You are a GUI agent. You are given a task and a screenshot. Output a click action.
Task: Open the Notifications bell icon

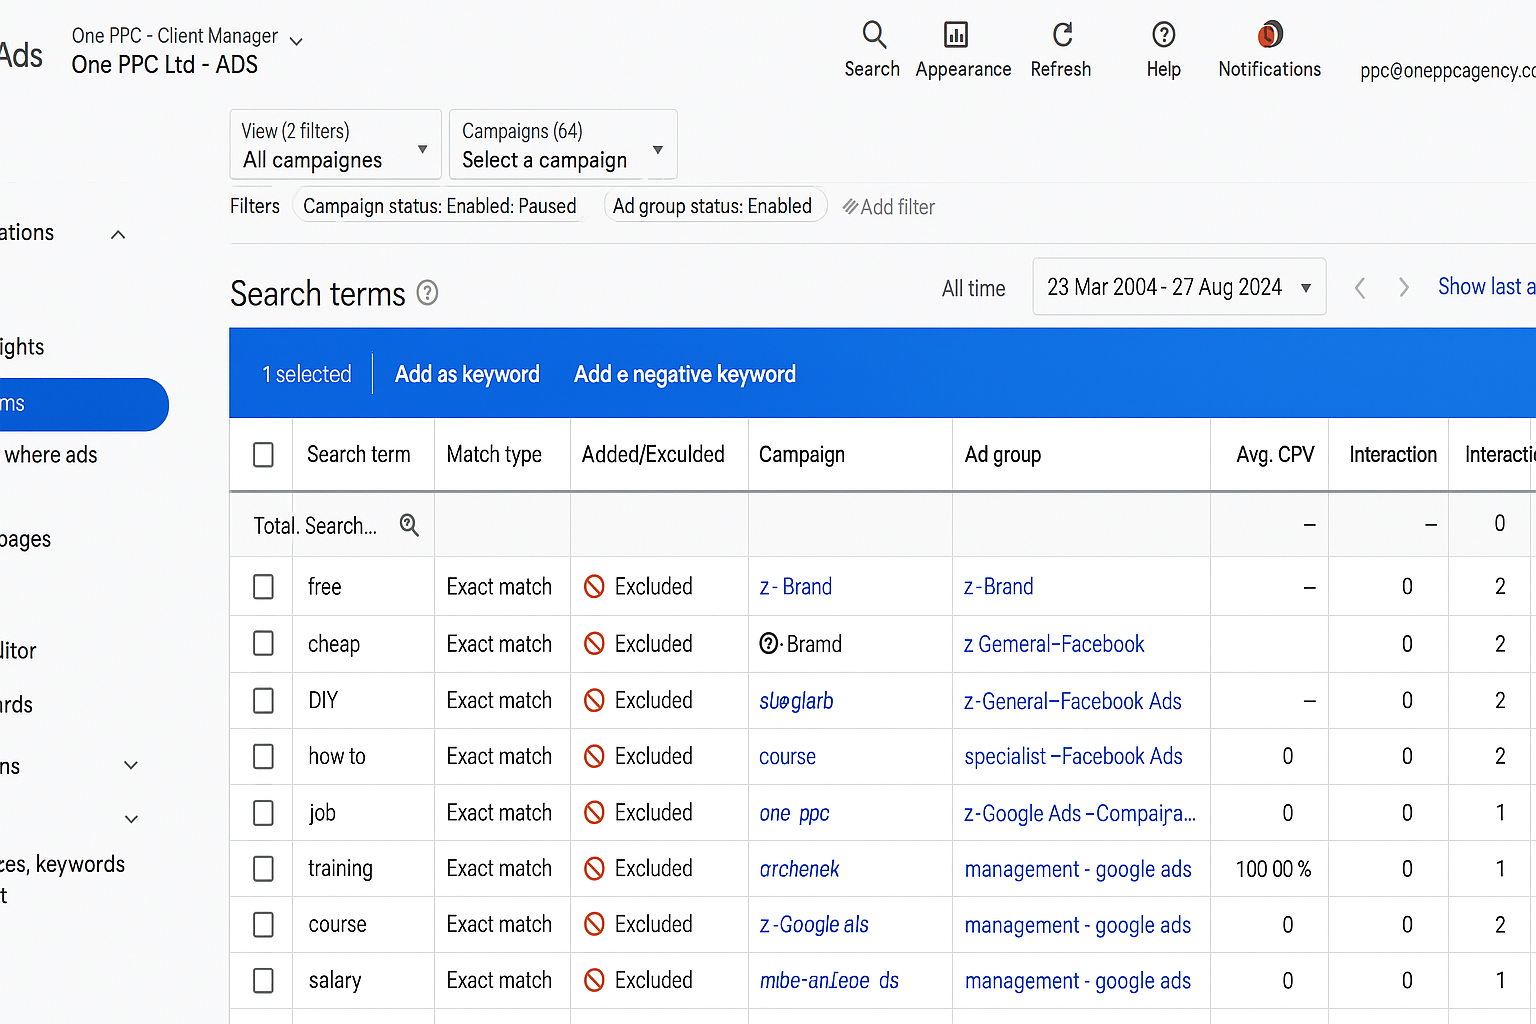coord(1270,35)
